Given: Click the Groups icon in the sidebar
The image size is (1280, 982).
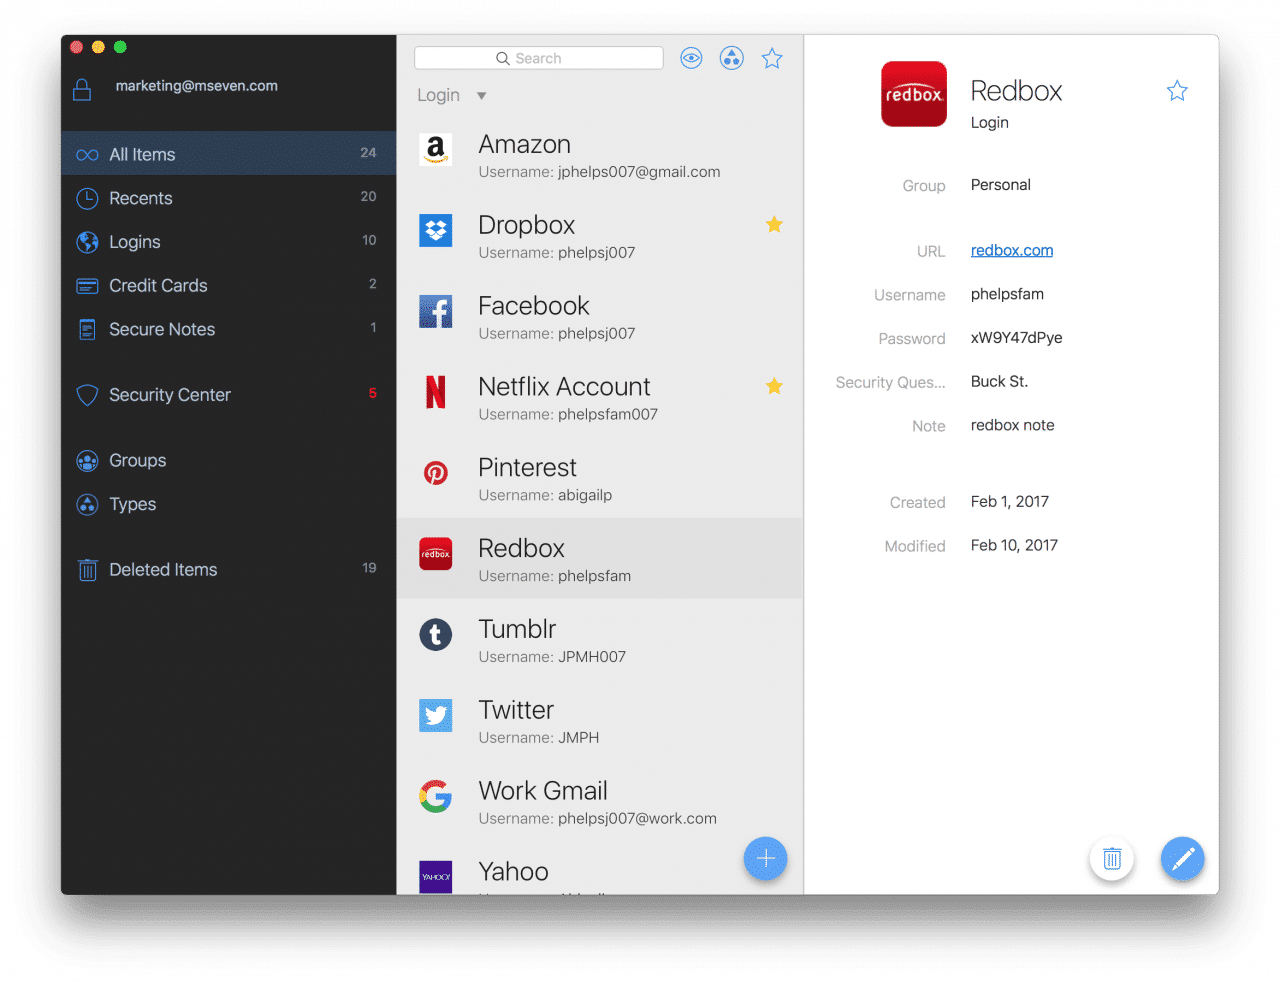Looking at the screenshot, I should point(87,461).
